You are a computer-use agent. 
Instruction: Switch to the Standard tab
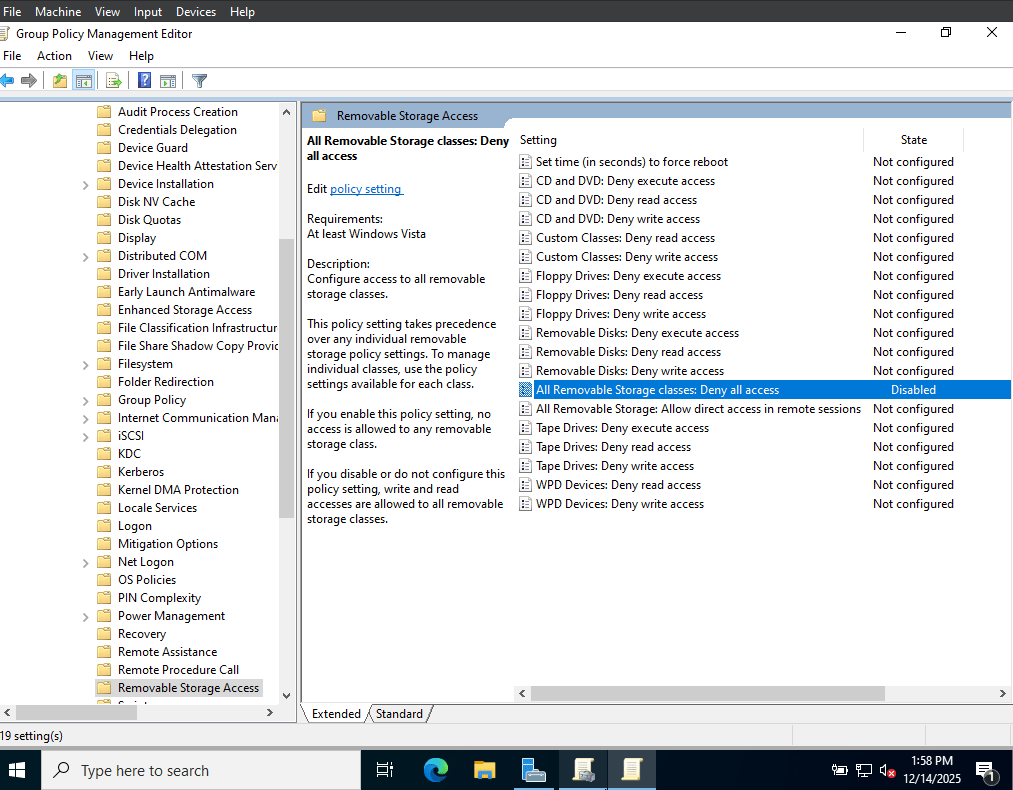click(399, 714)
